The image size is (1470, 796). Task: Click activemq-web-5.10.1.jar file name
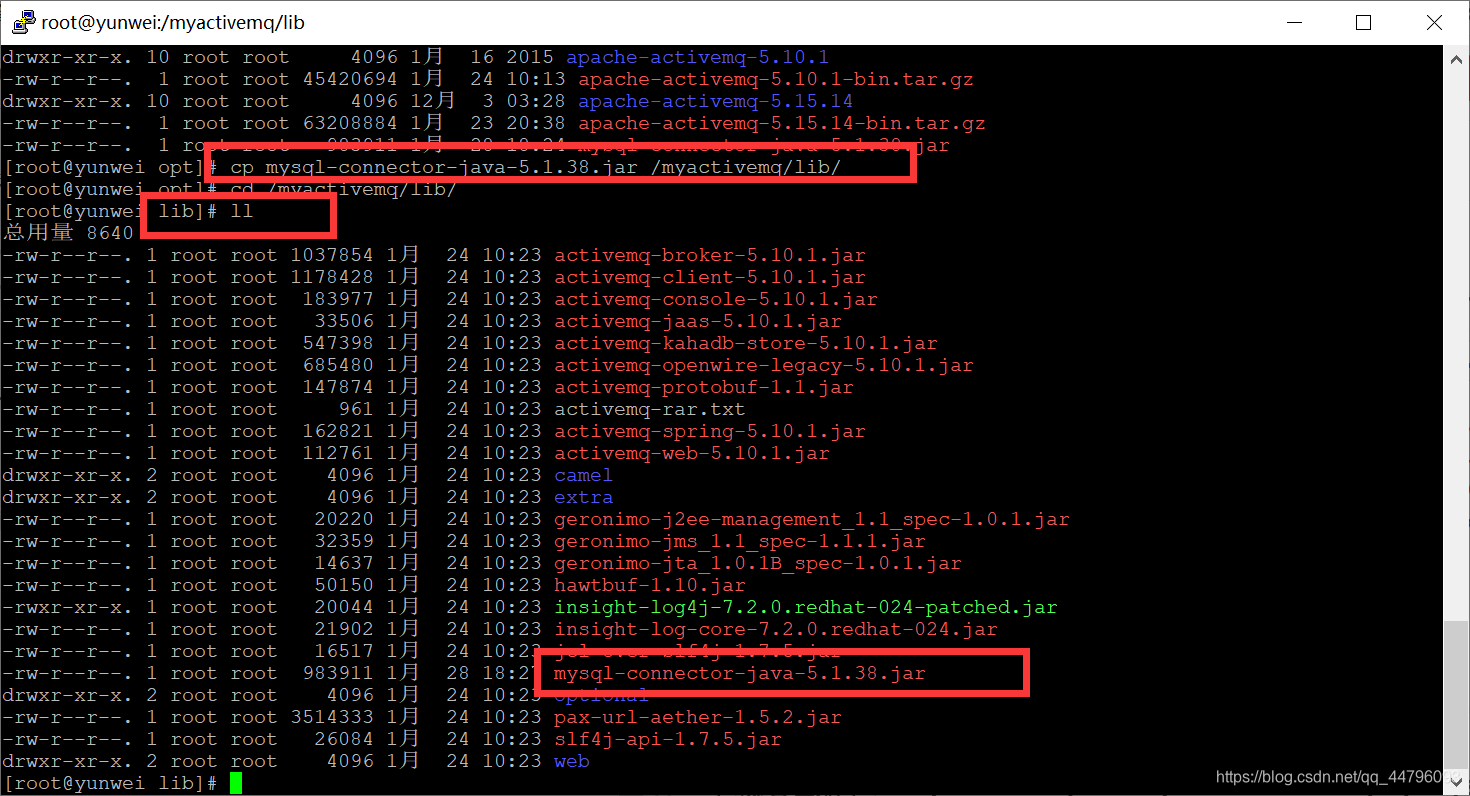click(x=691, y=453)
